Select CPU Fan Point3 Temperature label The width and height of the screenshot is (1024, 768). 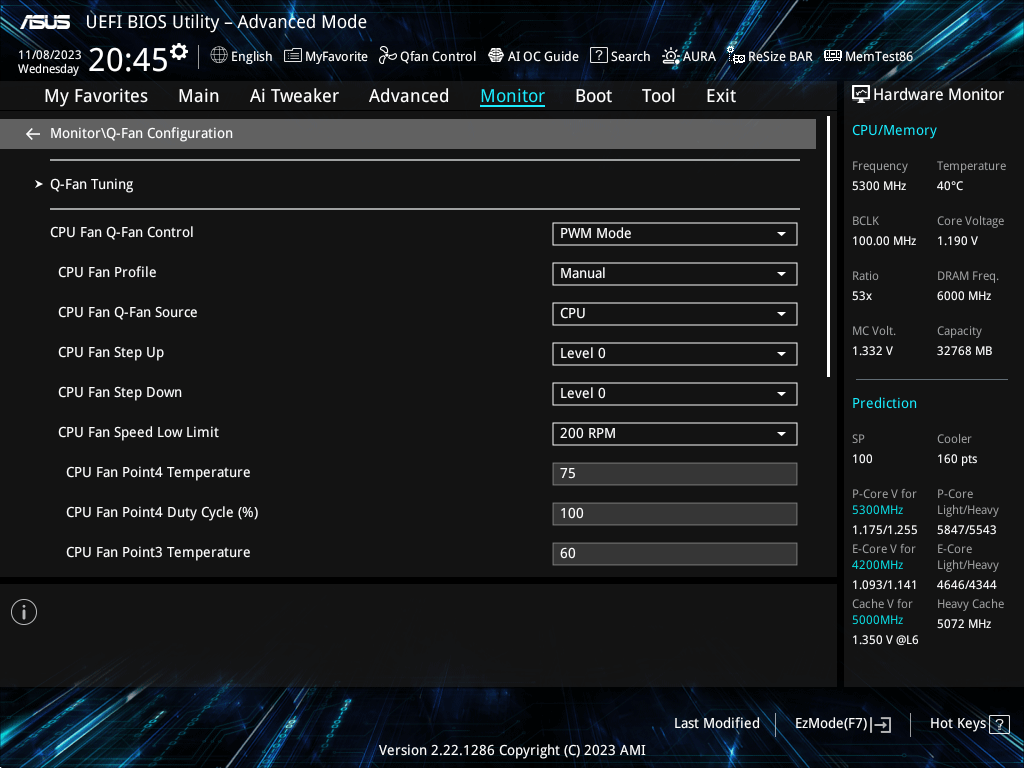click(x=158, y=552)
